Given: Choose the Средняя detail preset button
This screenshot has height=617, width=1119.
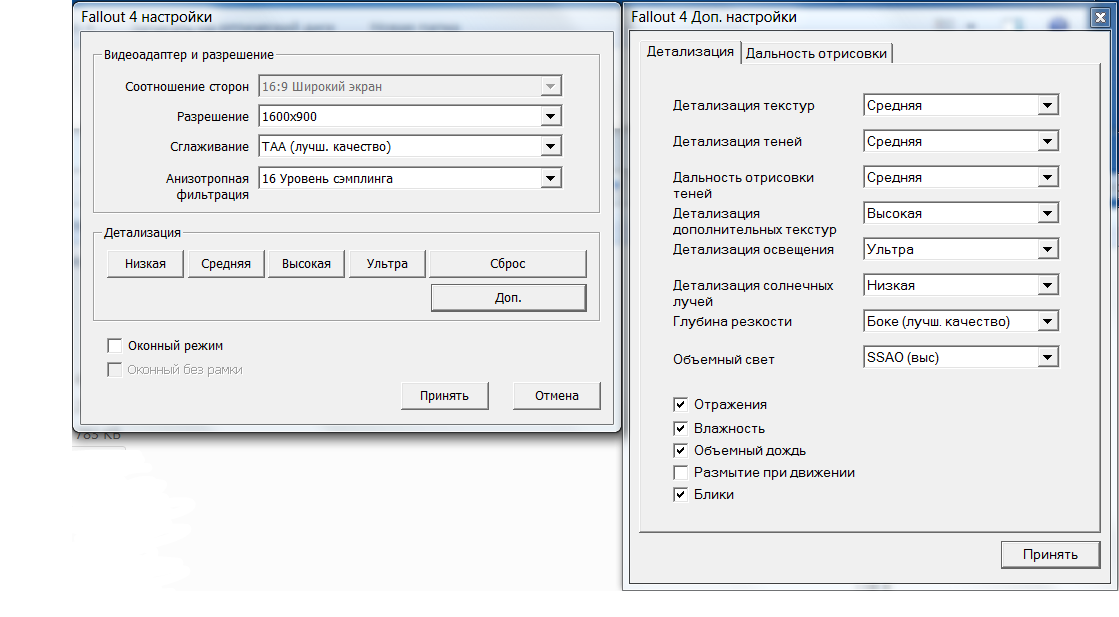Looking at the screenshot, I should coord(226,263).
